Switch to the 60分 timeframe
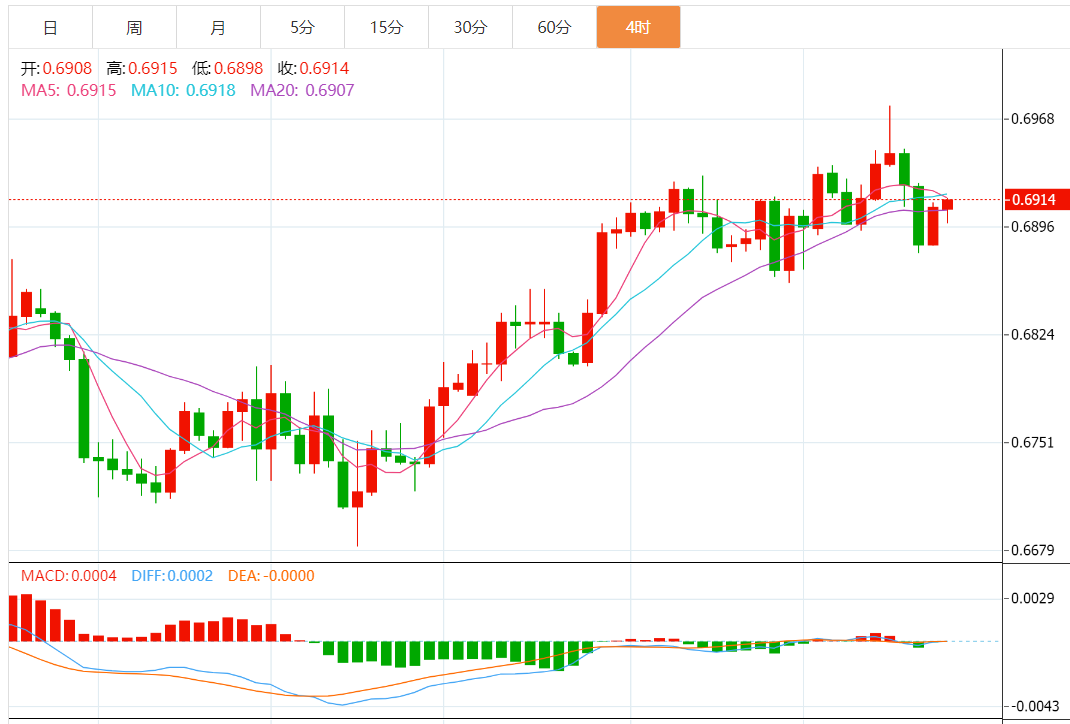The height and width of the screenshot is (724, 1070). tap(554, 27)
